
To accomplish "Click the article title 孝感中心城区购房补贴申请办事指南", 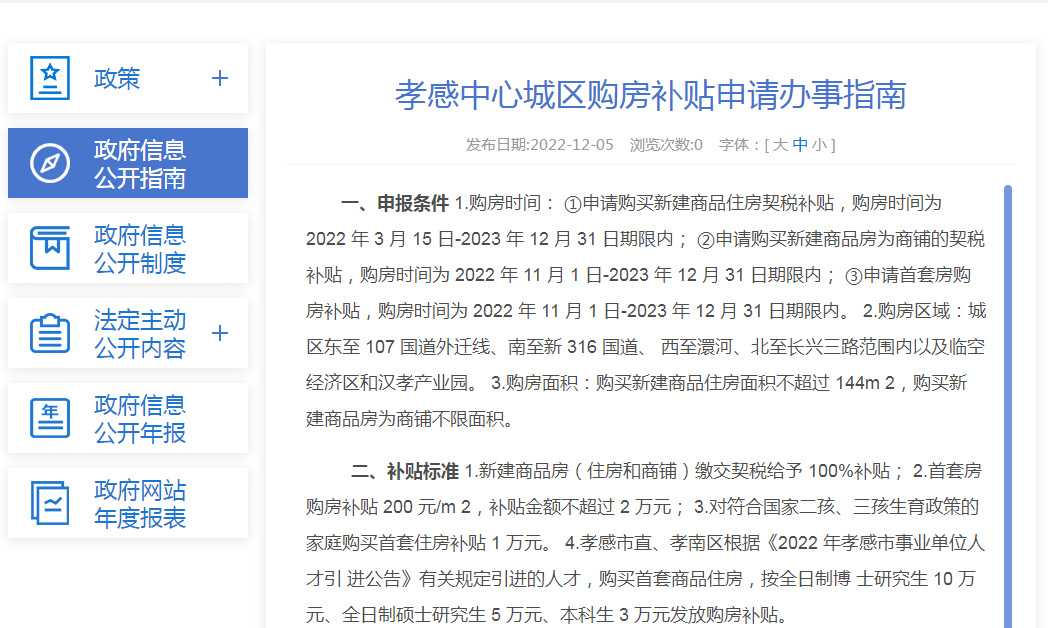I will click(650, 95).
